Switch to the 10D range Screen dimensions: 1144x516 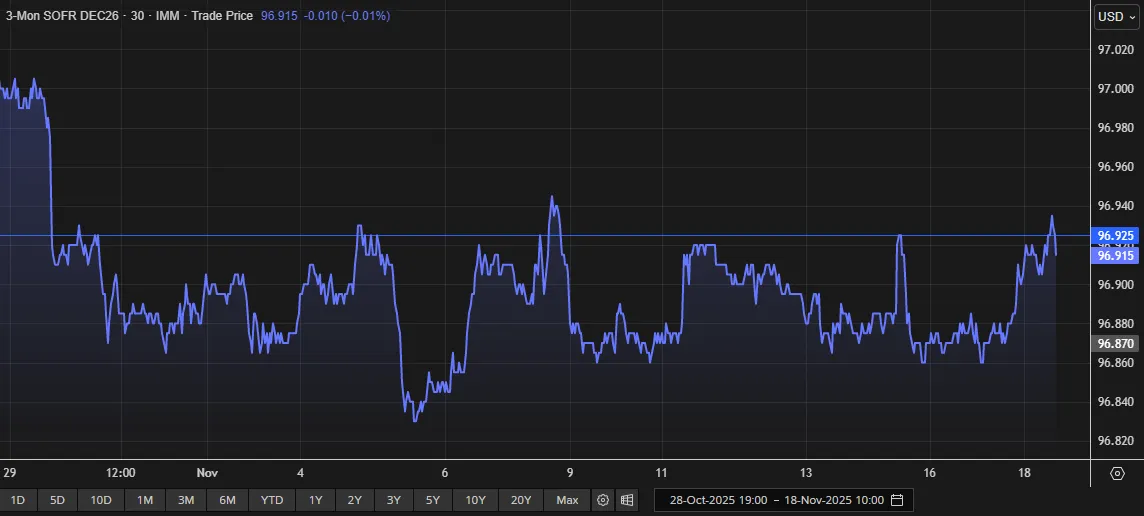pyautogui.click(x=101, y=500)
